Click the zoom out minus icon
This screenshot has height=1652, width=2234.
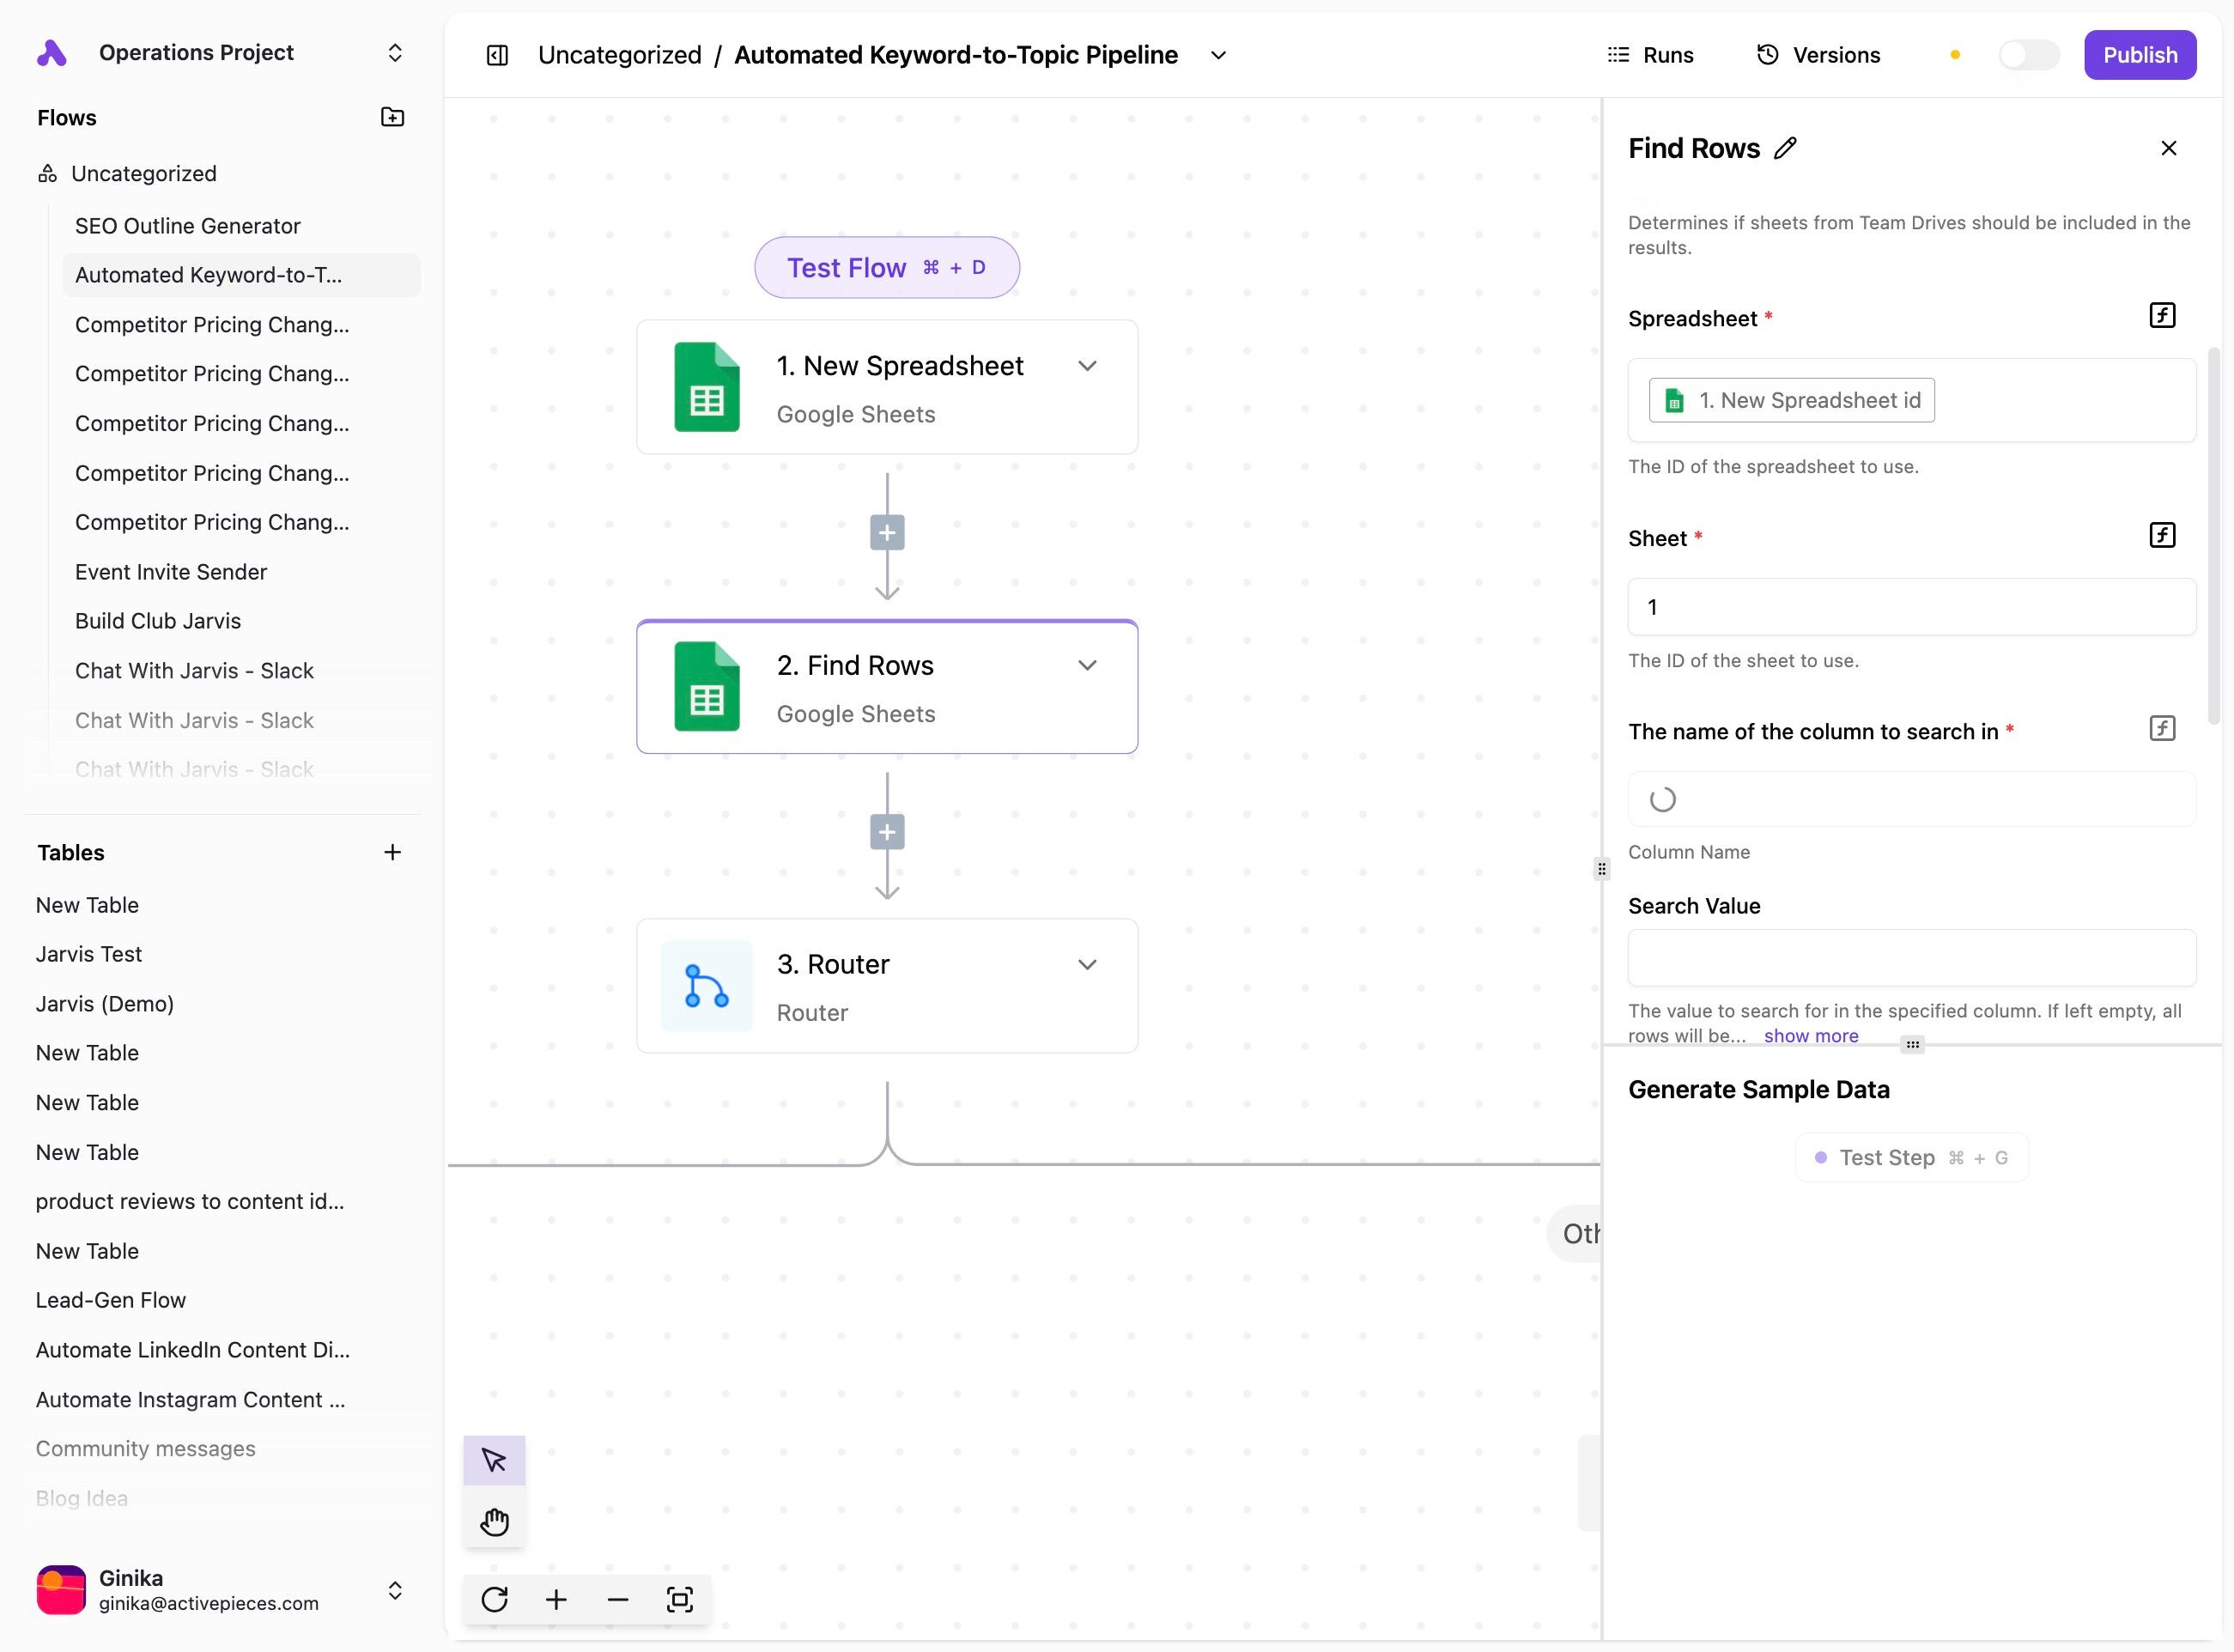pyautogui.click(x=618, y=1599)
